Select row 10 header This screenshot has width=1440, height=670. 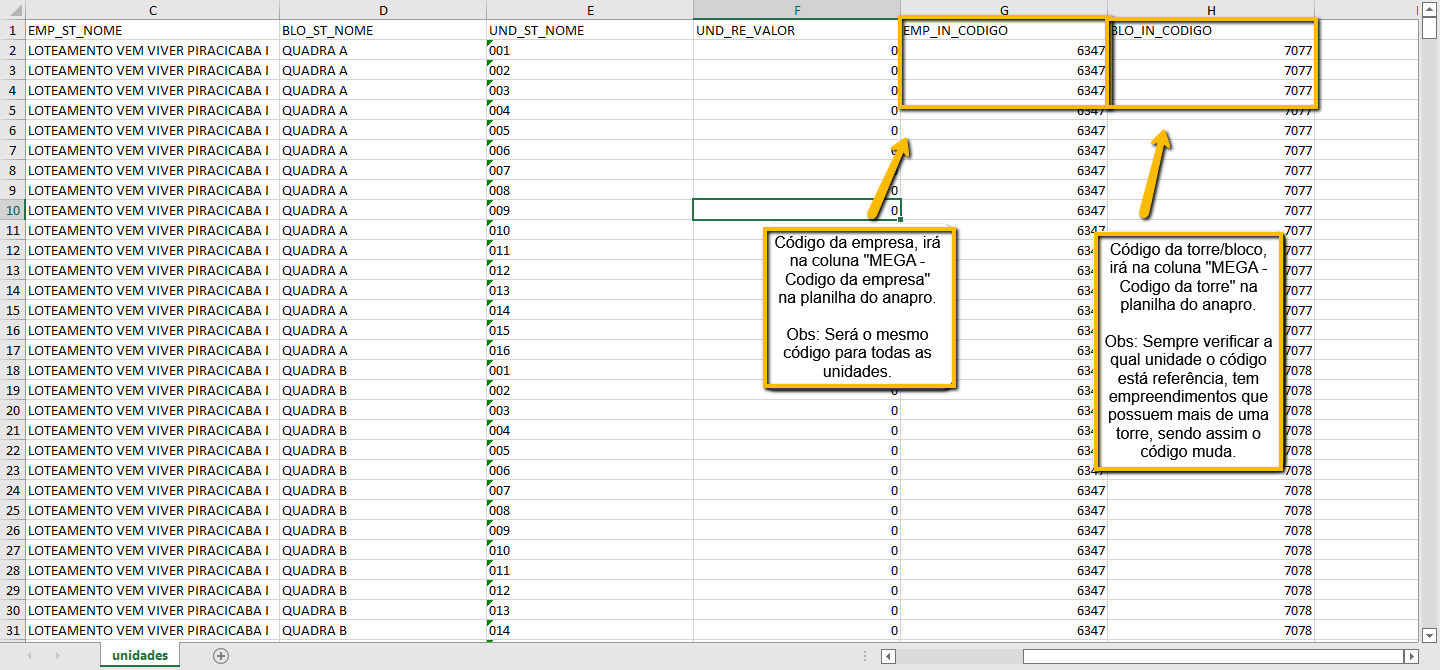12,210
